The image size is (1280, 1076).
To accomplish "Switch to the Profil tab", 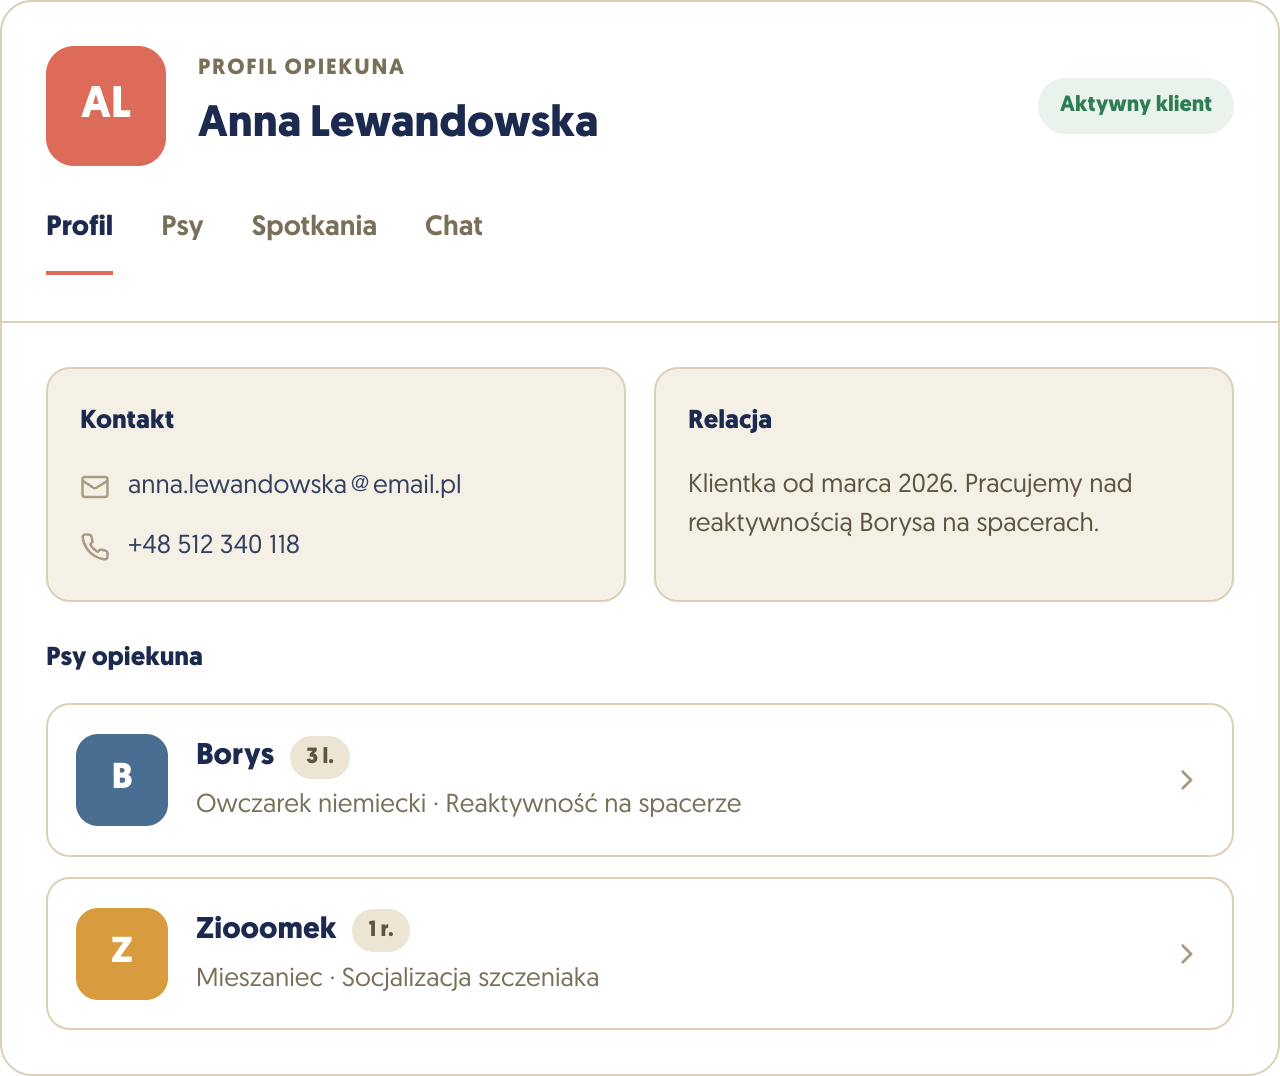I will click(x=80, y=226).
